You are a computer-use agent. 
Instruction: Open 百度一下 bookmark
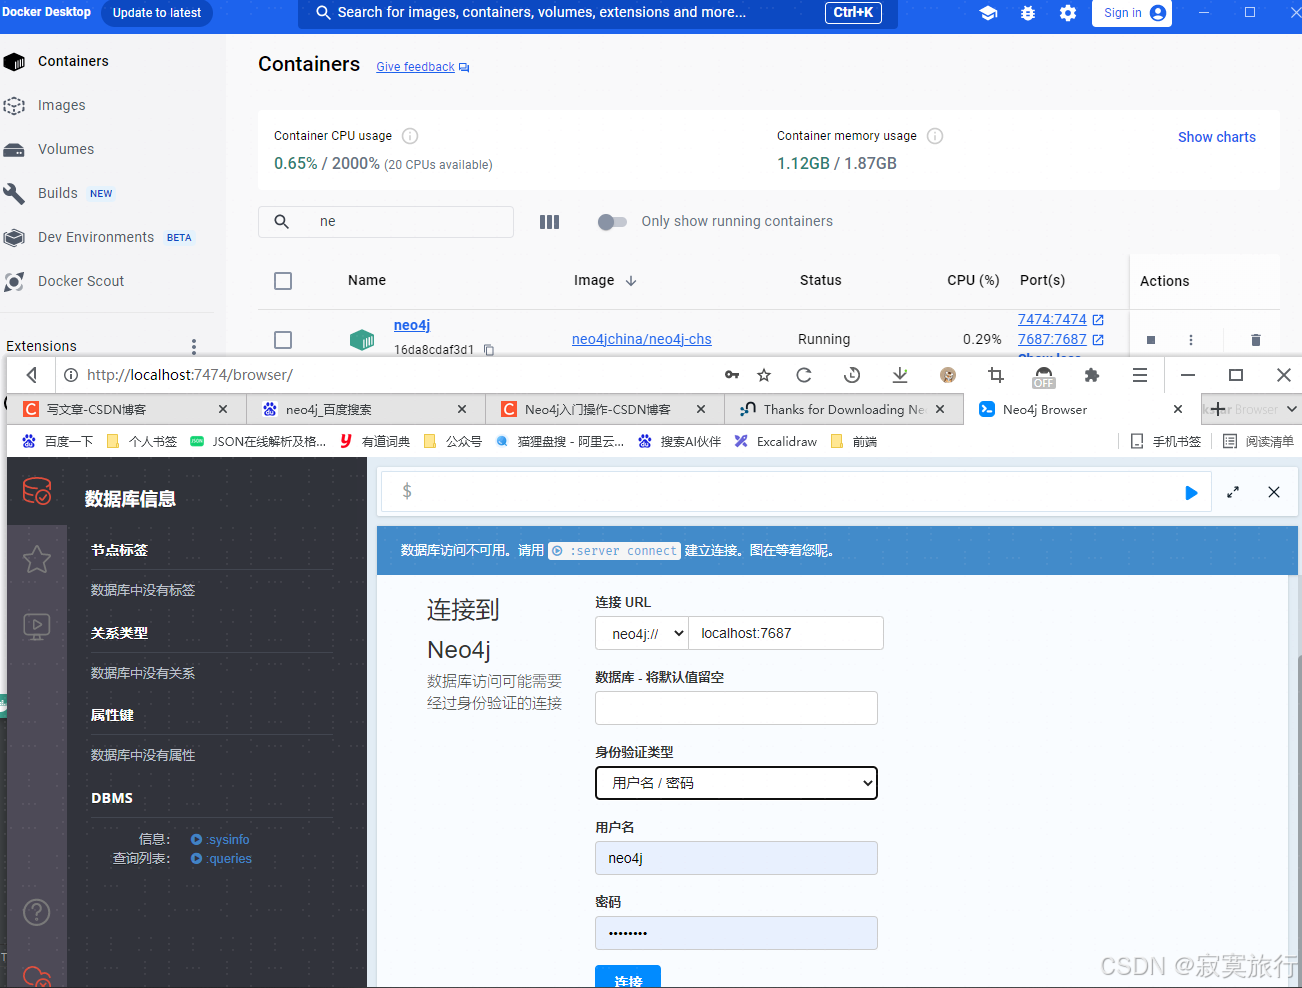tap(58, 441)
